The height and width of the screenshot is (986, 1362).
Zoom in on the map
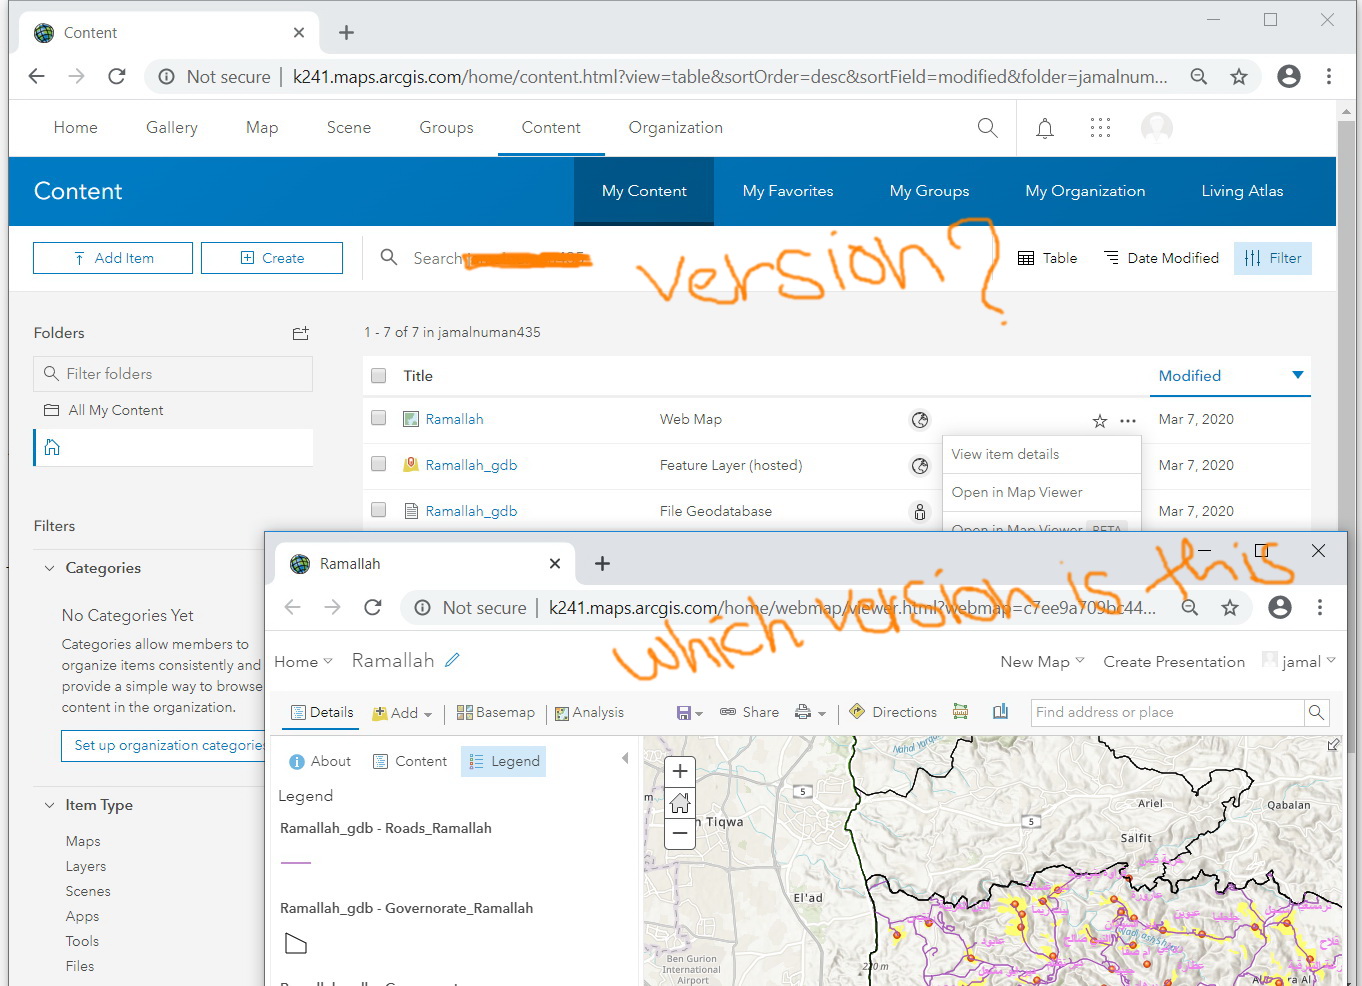tap(680, 771)
